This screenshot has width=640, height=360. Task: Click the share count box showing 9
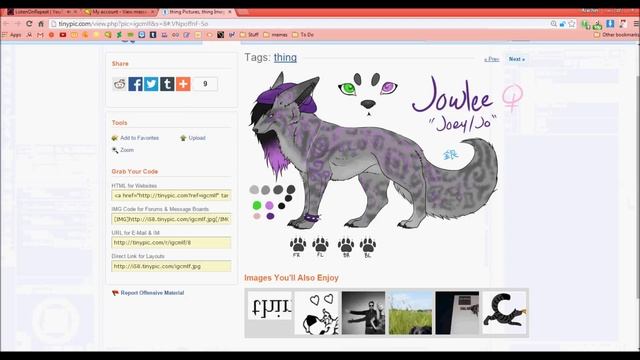point(205,84)
